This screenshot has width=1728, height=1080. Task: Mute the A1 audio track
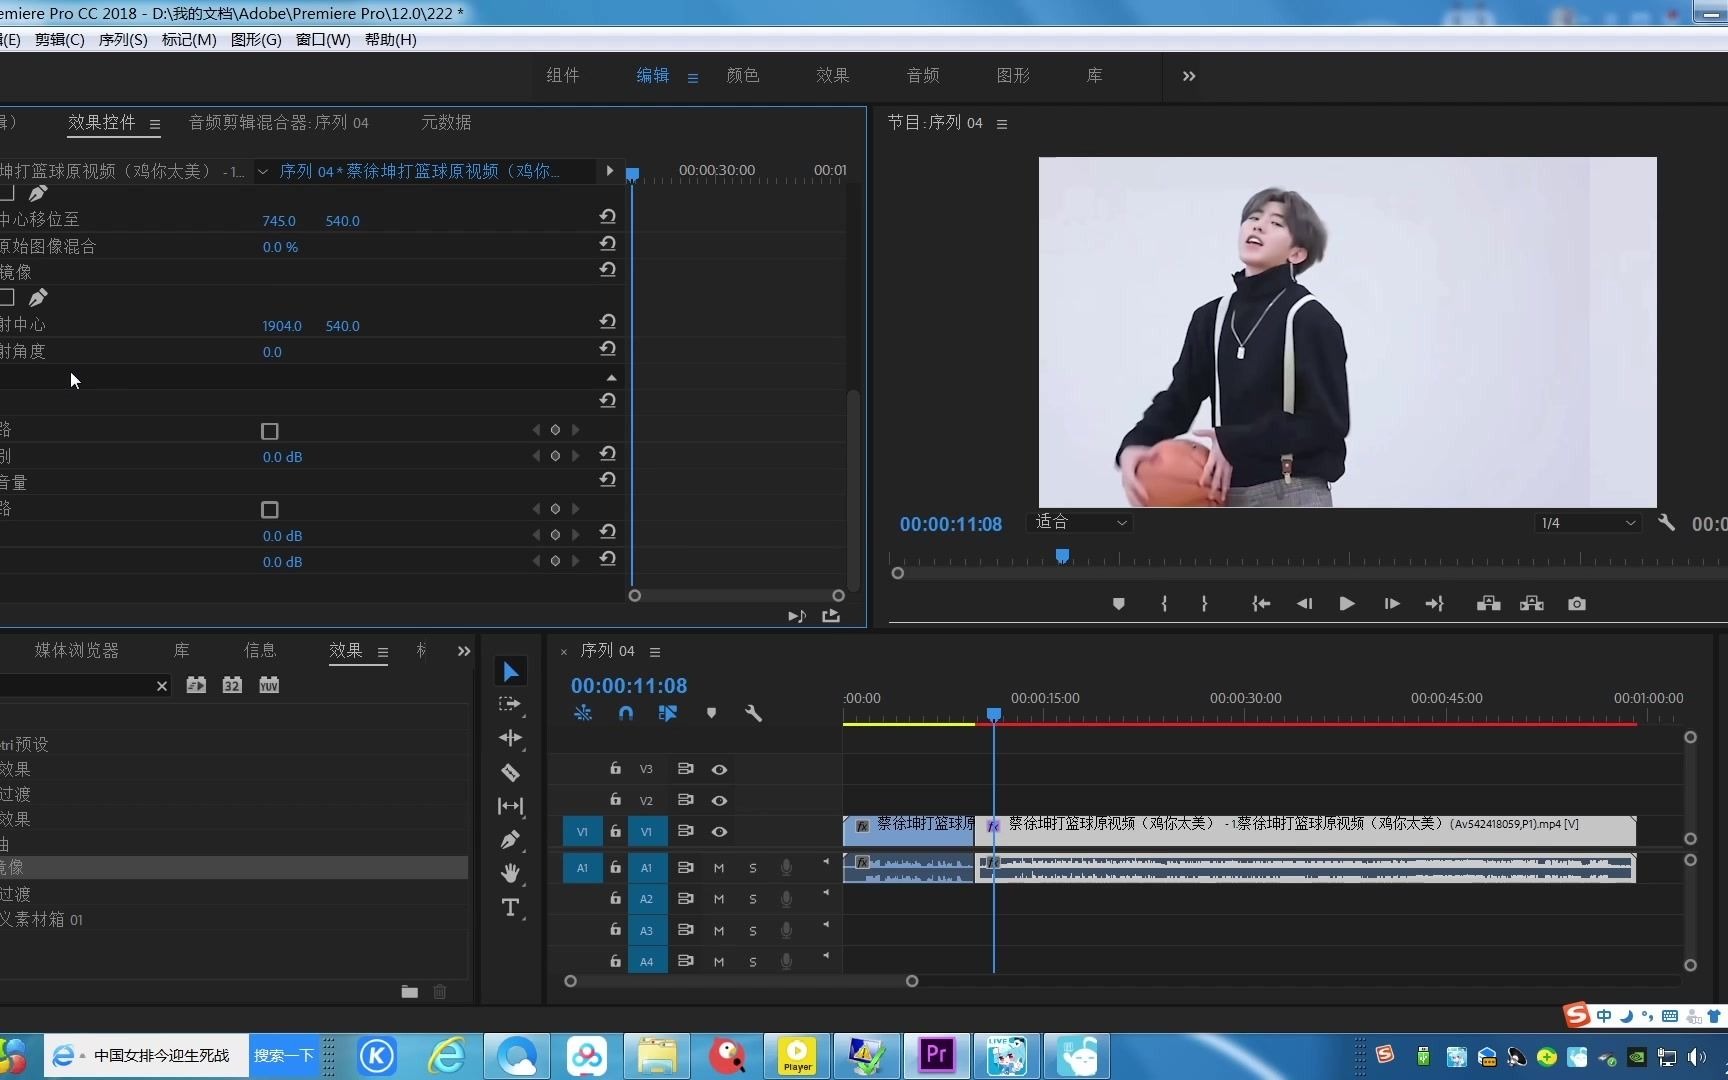coord(718,868)
